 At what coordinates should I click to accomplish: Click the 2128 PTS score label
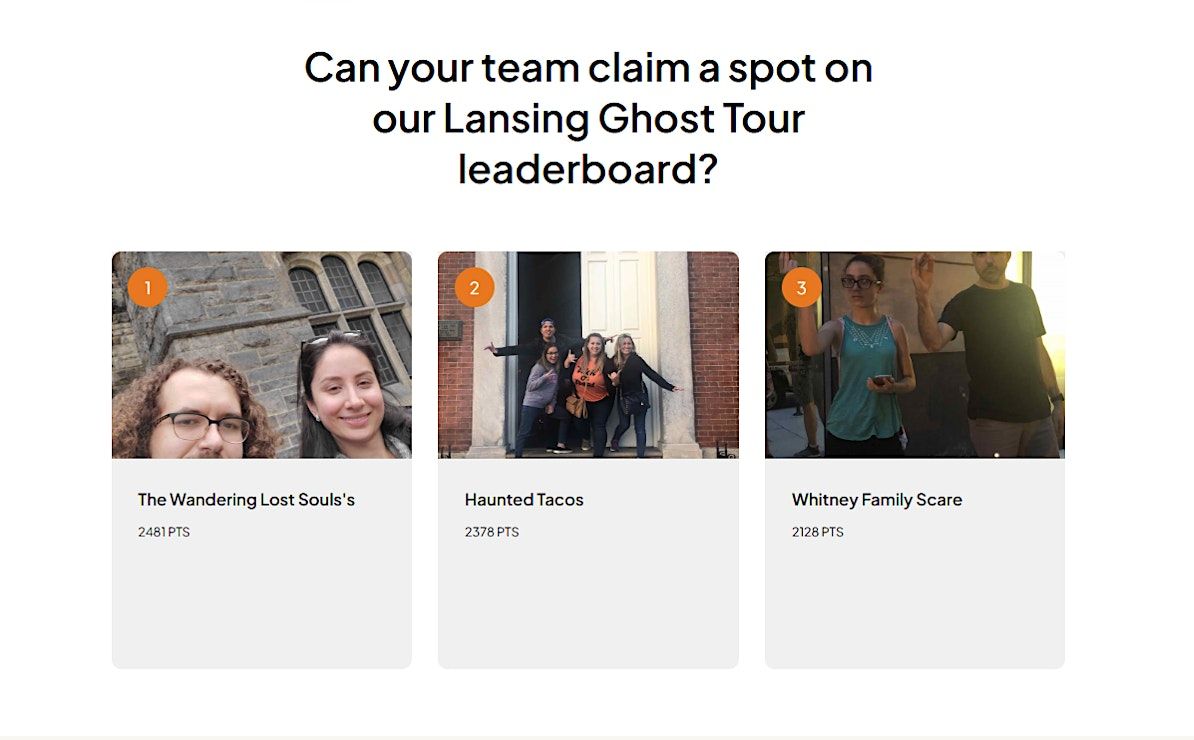tap(817, 532)
